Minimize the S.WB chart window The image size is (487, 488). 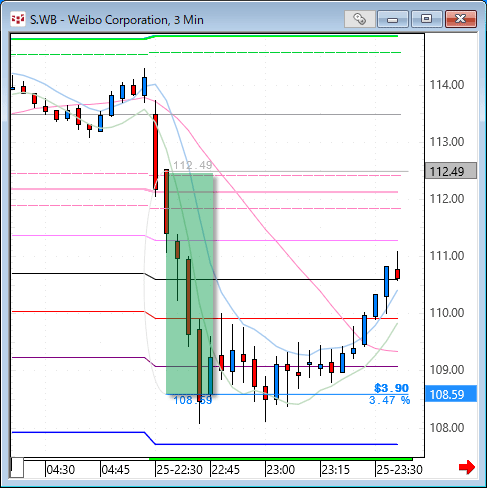[393, 19]
